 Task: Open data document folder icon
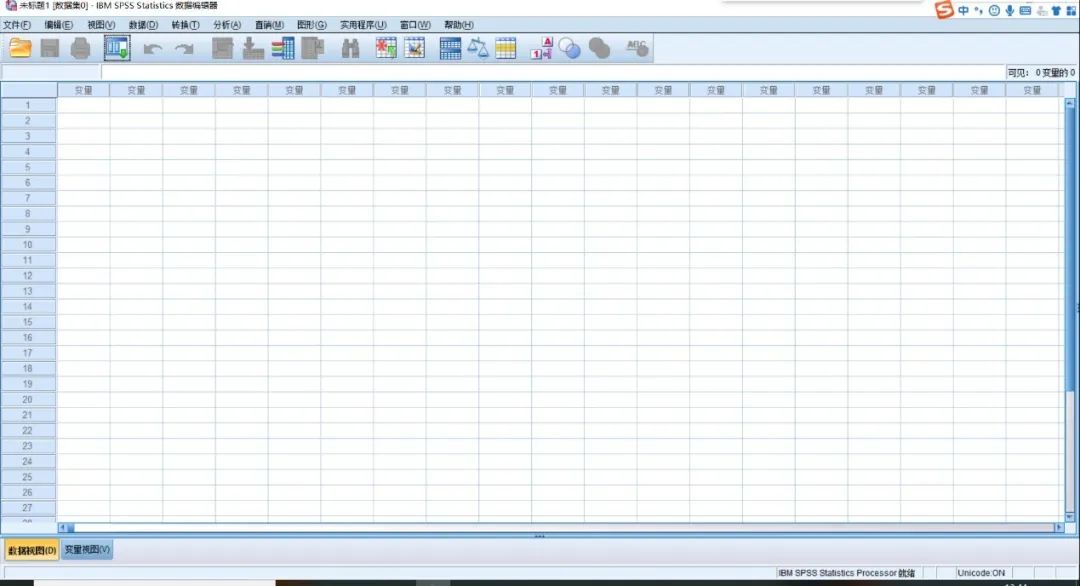tap(20, 48)
